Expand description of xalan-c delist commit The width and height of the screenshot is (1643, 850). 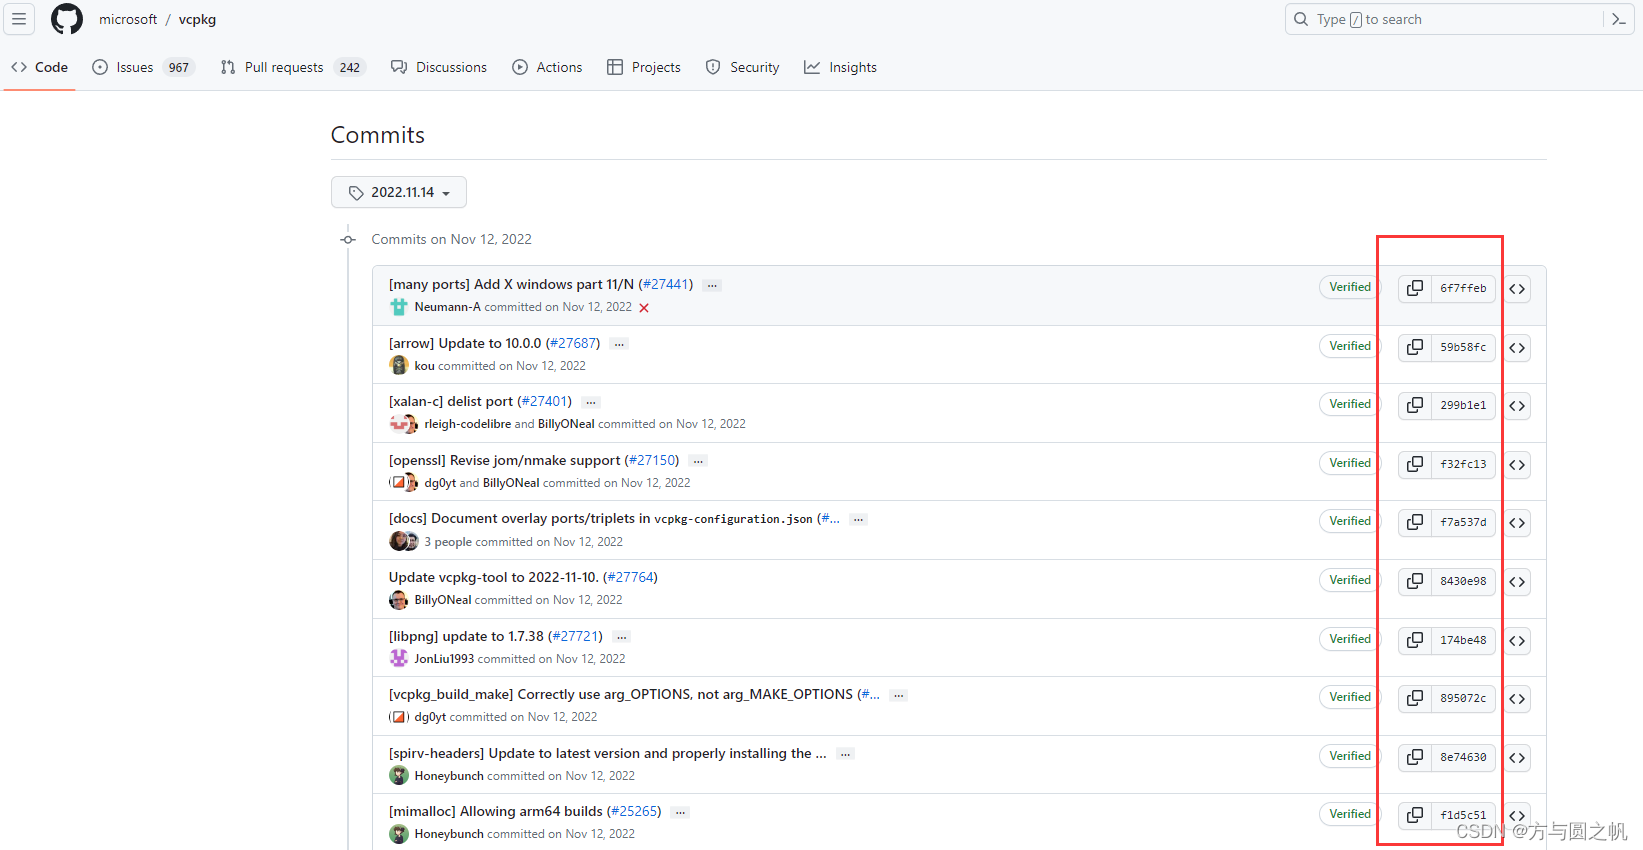[591, 402]
